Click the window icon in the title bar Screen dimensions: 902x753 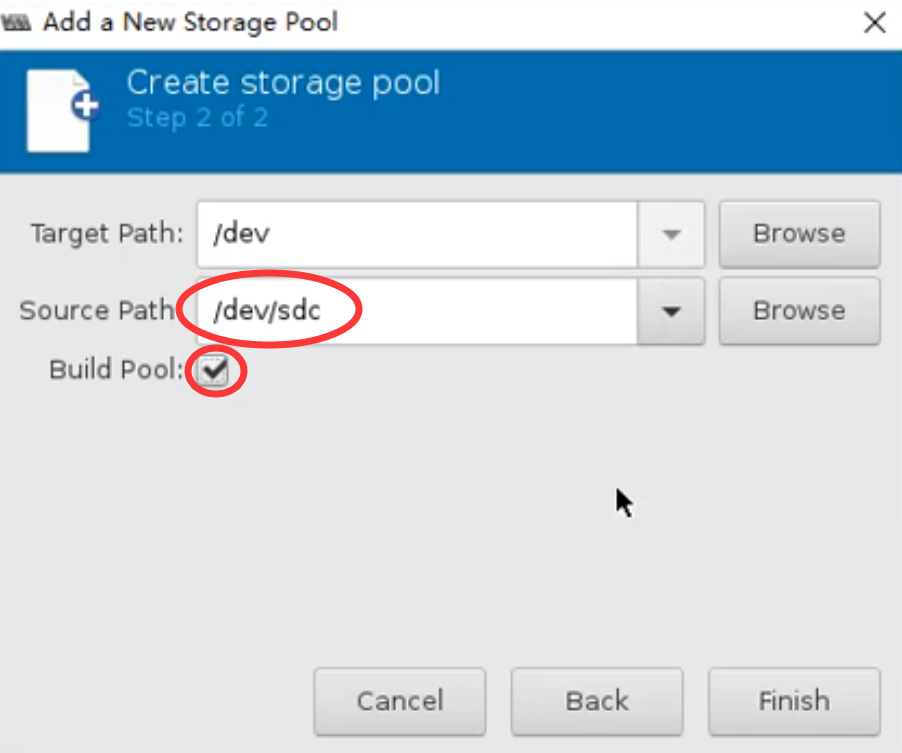pyautogui.click(x=18, y=22)
